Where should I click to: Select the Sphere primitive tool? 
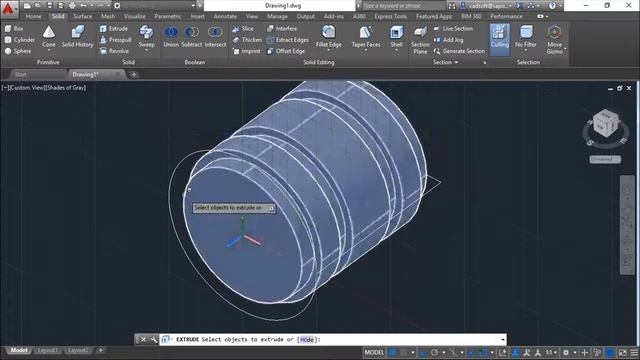click(18, 51)
